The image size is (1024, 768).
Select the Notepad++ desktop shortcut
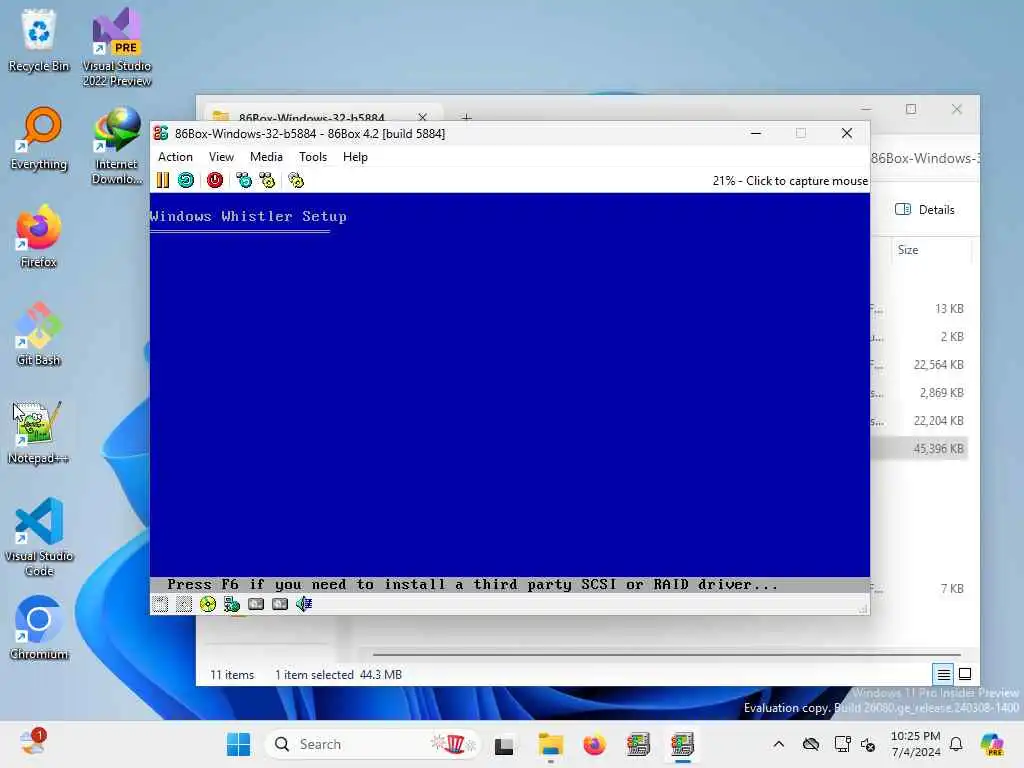tap(39, 432)
